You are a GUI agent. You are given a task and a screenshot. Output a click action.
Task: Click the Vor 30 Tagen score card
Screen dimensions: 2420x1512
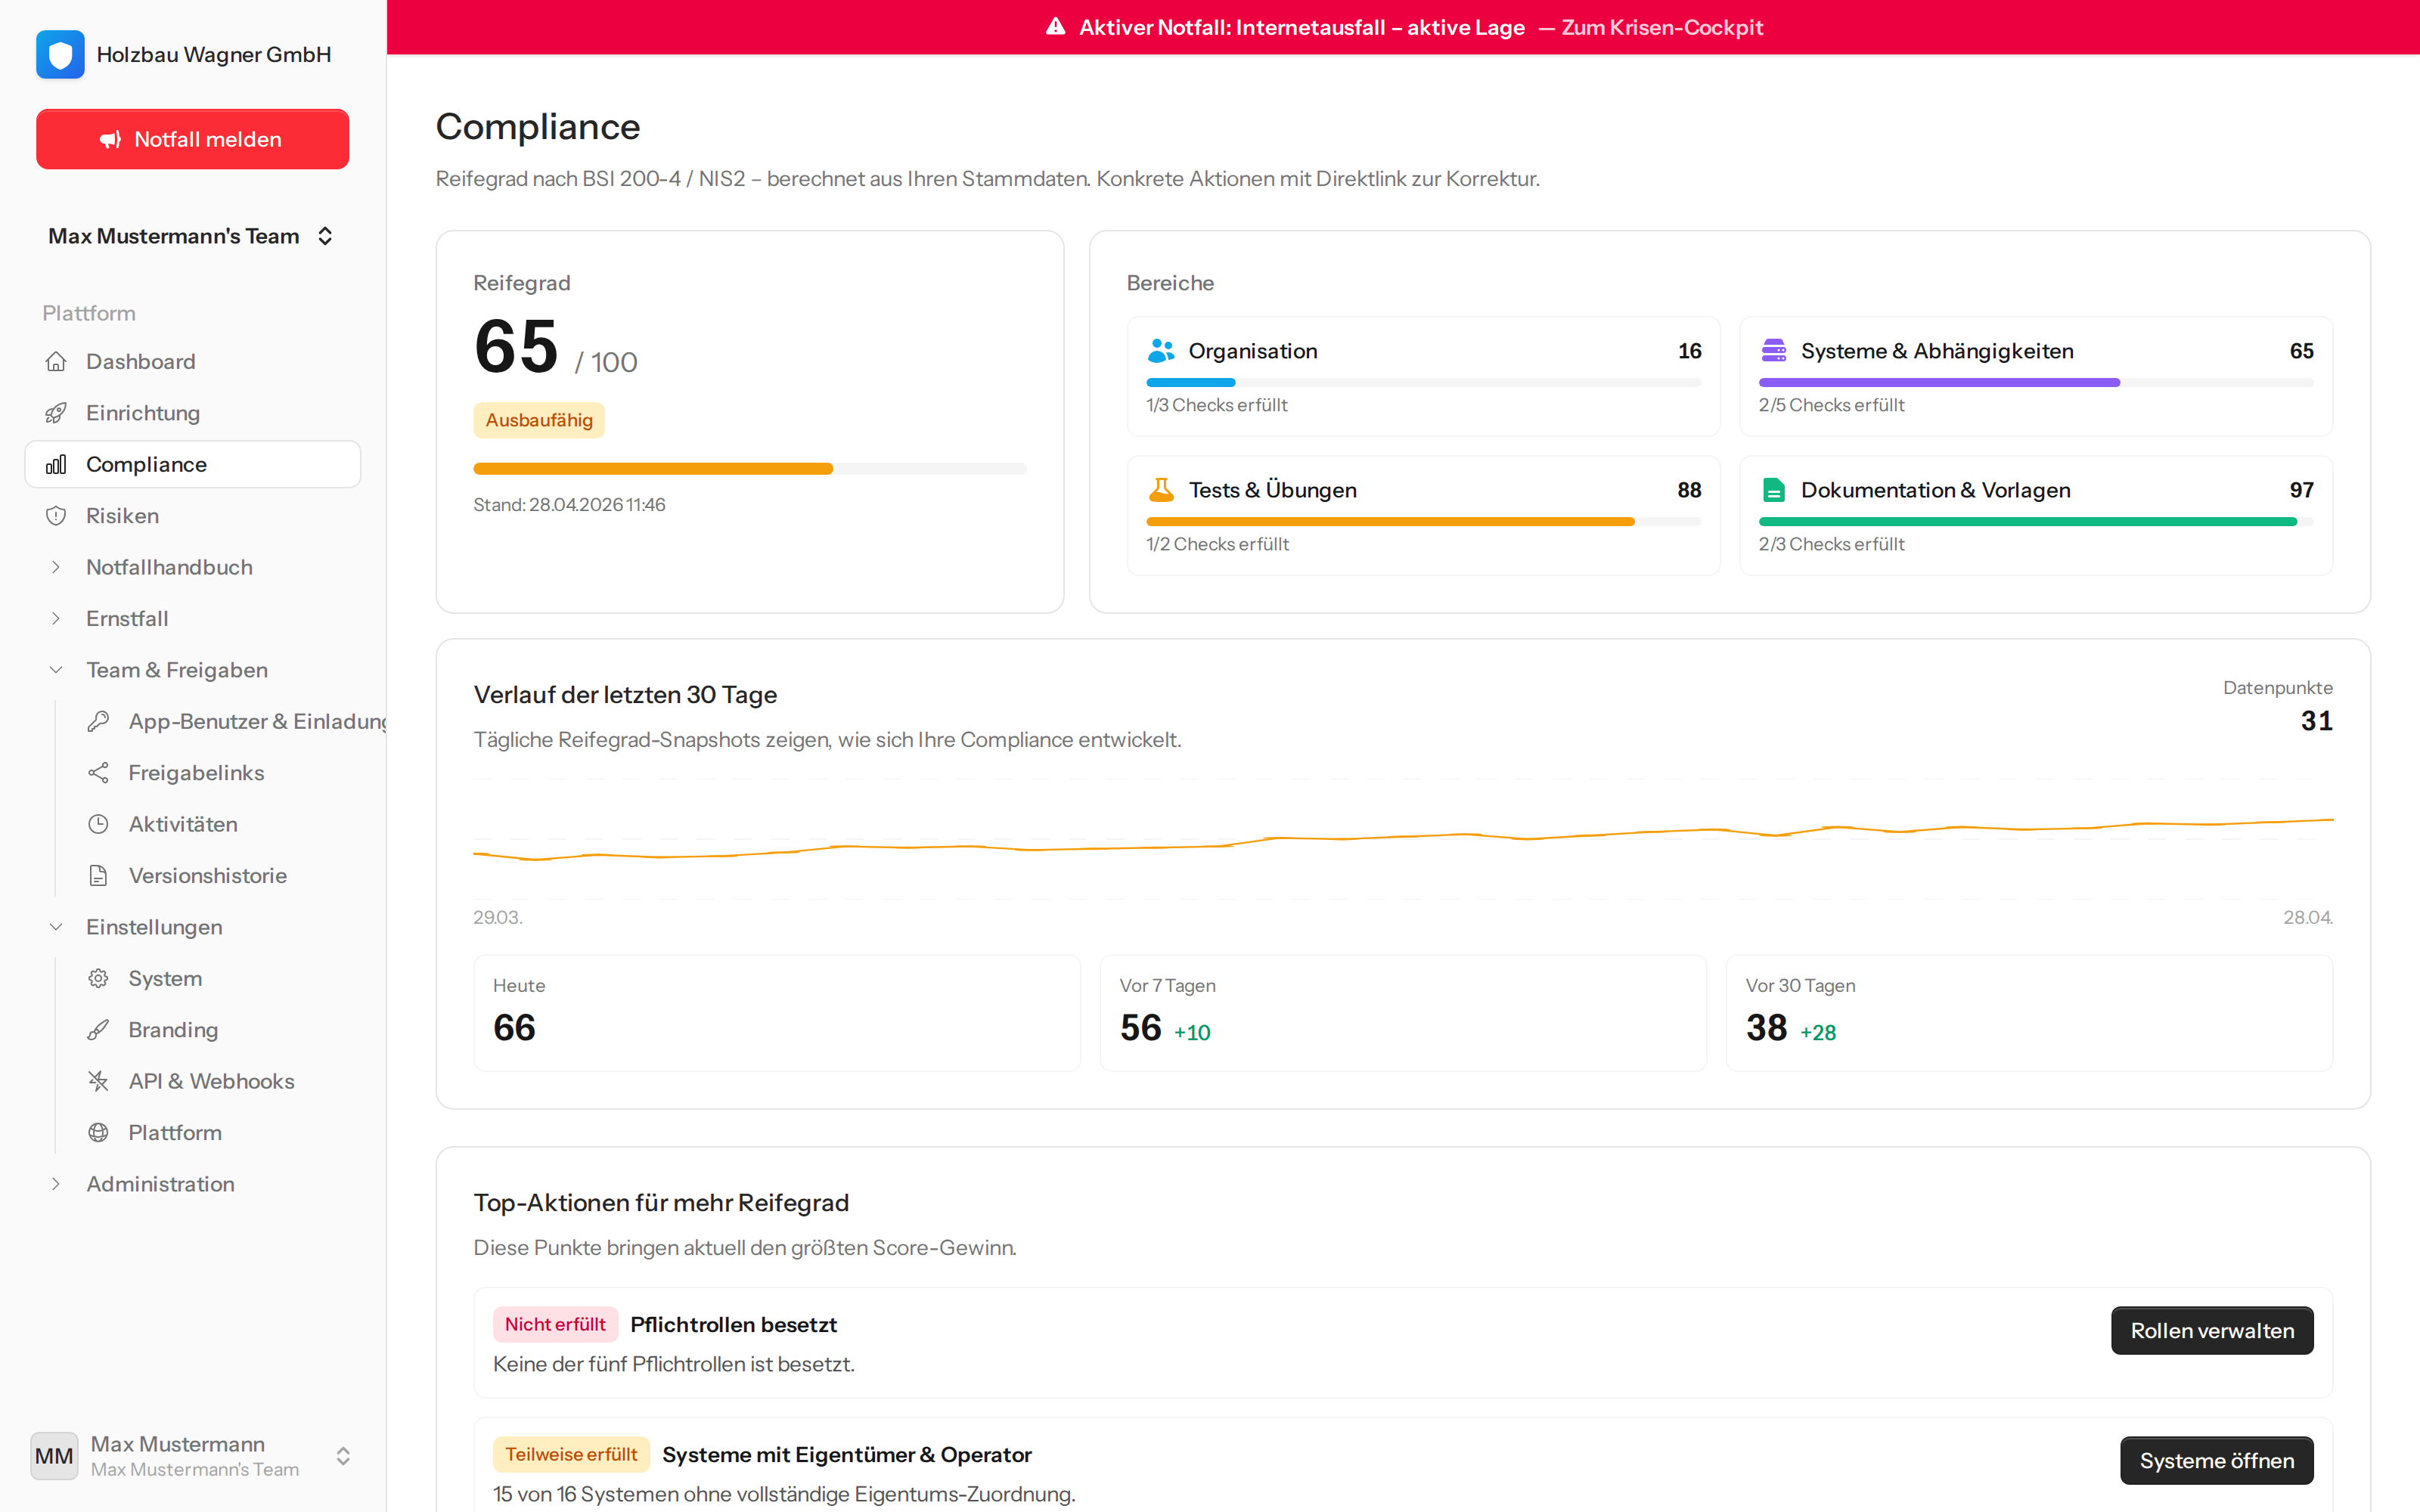point(2029,1013)
